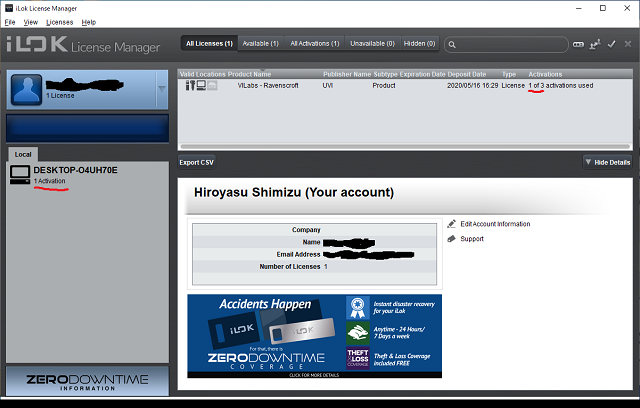Screen dimensions: 640x408
Task: Sort by the Subtype column header
Action: pos(385,74)
